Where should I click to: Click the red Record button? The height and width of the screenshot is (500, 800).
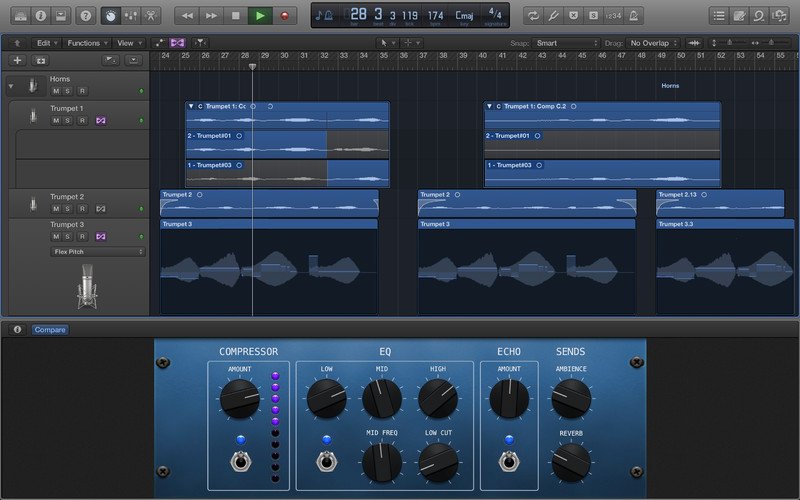coord(285,16)
